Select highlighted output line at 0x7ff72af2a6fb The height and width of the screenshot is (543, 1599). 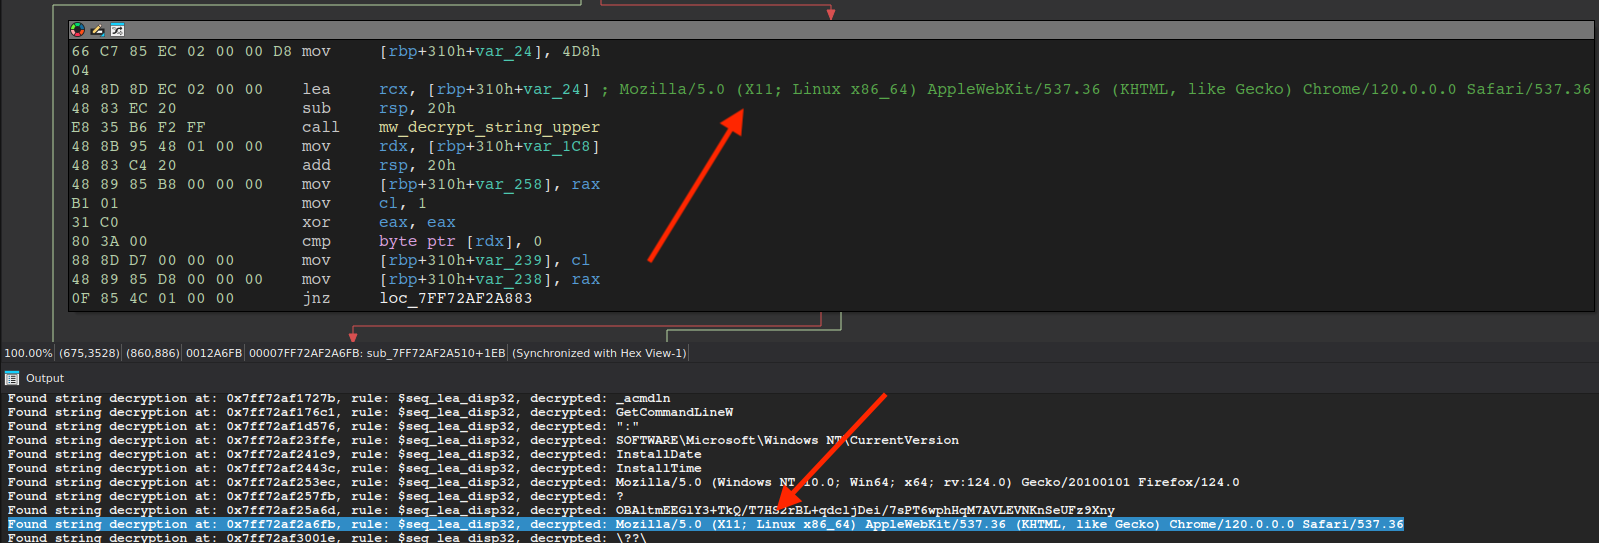pos(705,524)
